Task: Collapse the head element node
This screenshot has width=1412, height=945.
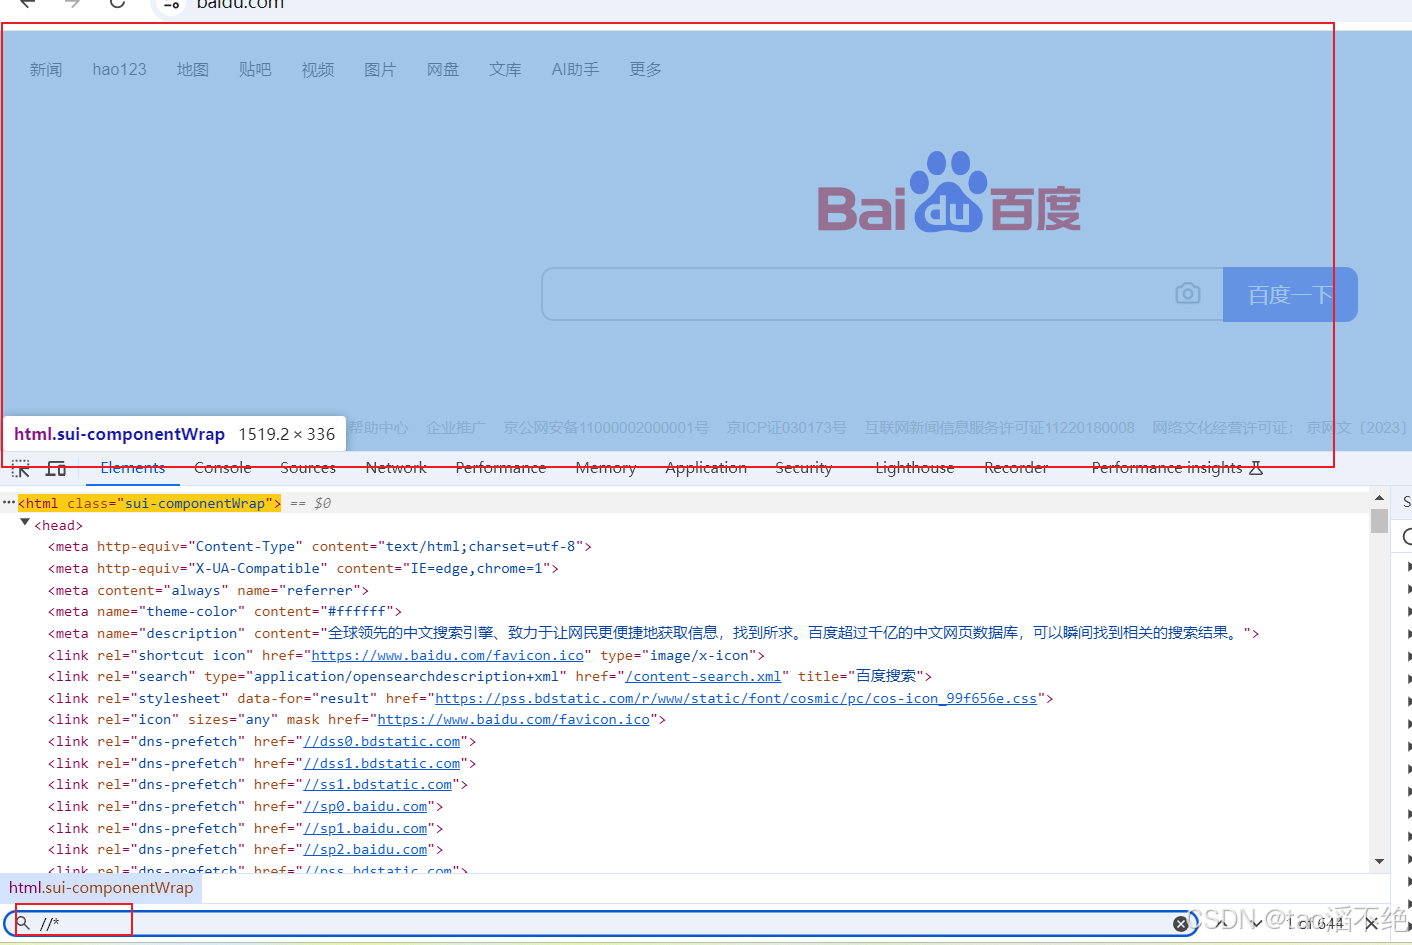Action: point(25,523)
